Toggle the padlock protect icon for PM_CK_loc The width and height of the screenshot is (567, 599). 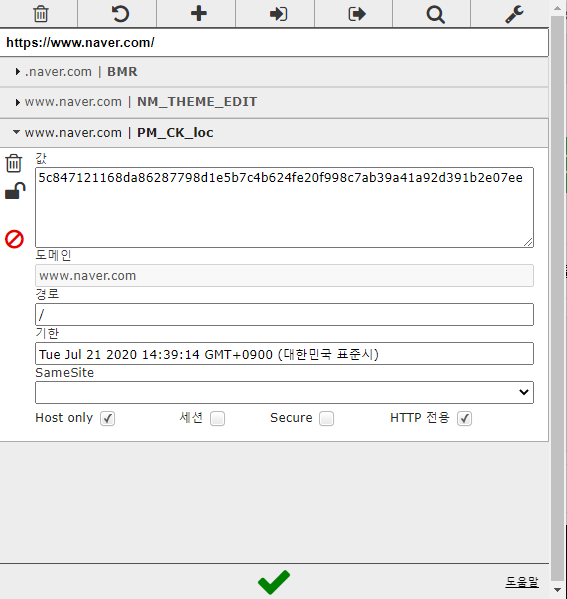[15, 191]
